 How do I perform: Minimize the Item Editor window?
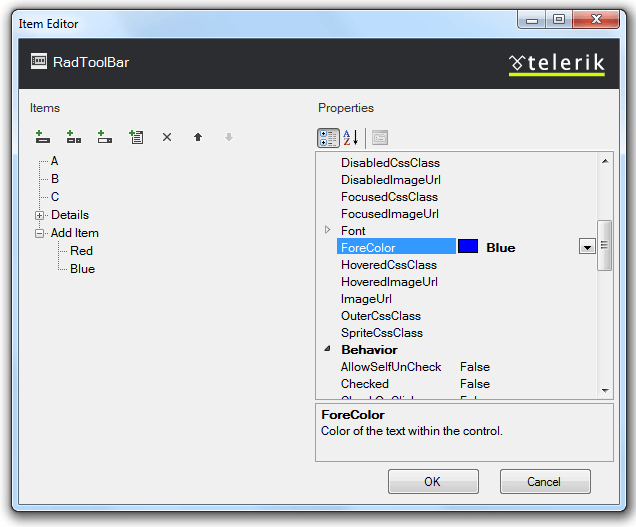[x=532, y=19]
